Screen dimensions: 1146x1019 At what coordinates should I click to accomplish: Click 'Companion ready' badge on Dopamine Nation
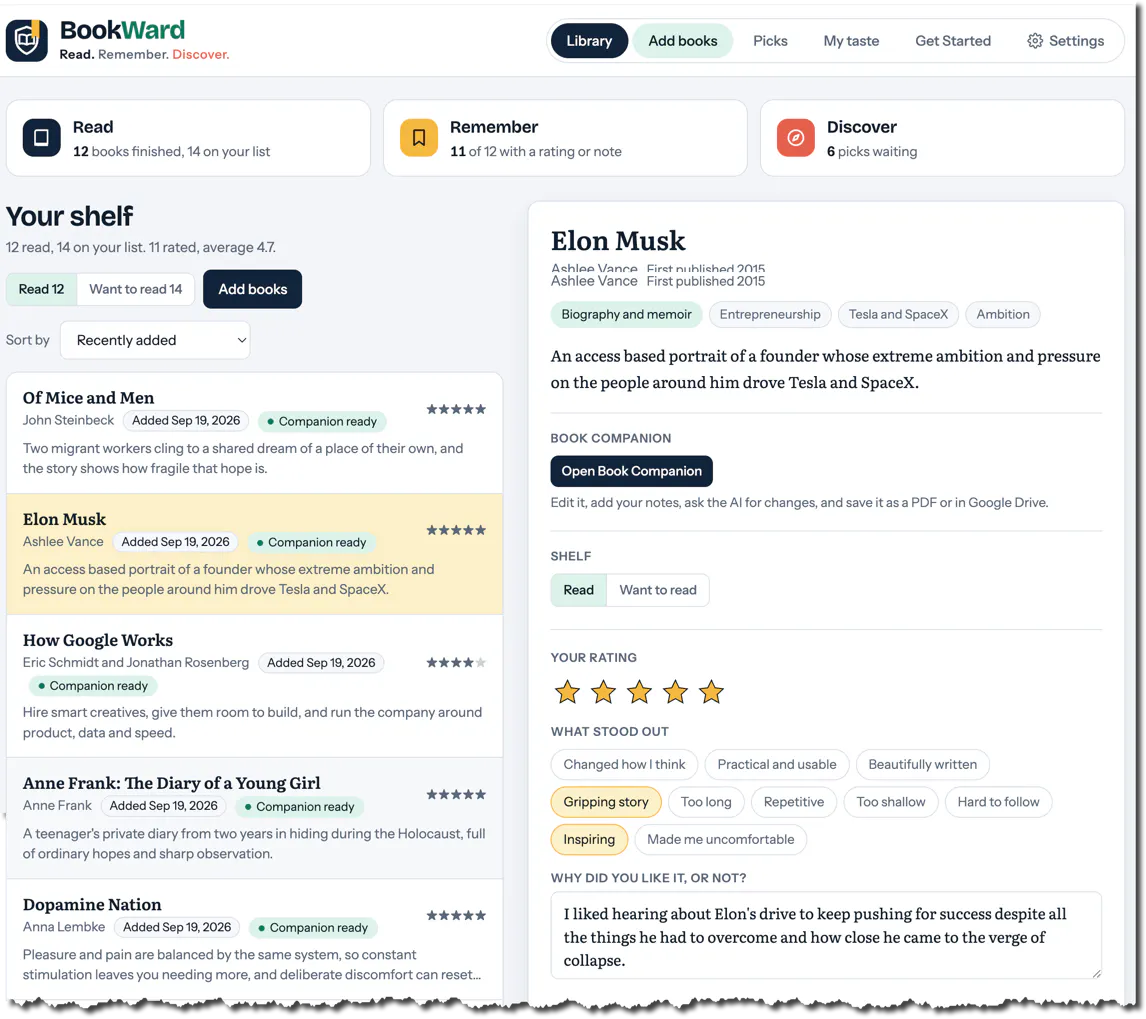313,928
